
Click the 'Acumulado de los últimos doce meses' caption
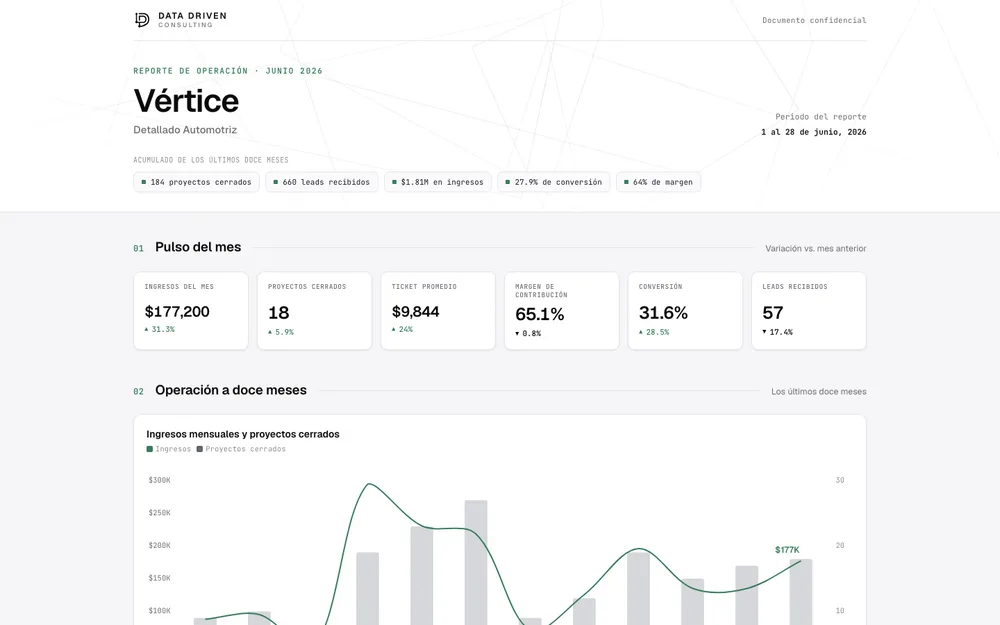point(211,160)
